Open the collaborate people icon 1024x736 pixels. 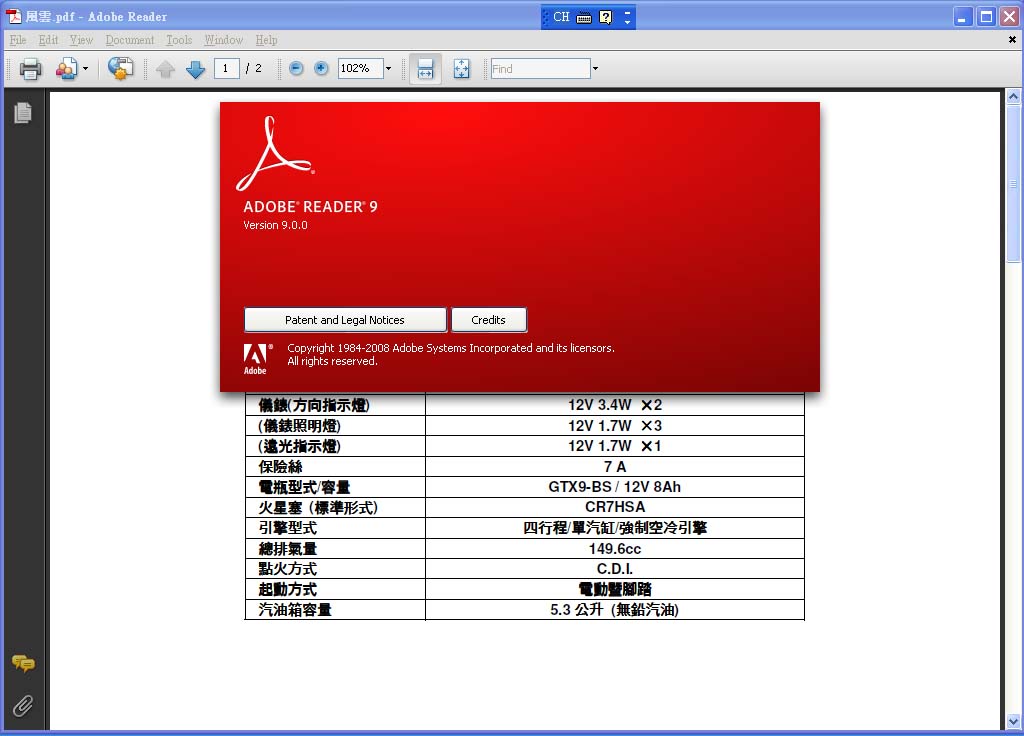66,69
